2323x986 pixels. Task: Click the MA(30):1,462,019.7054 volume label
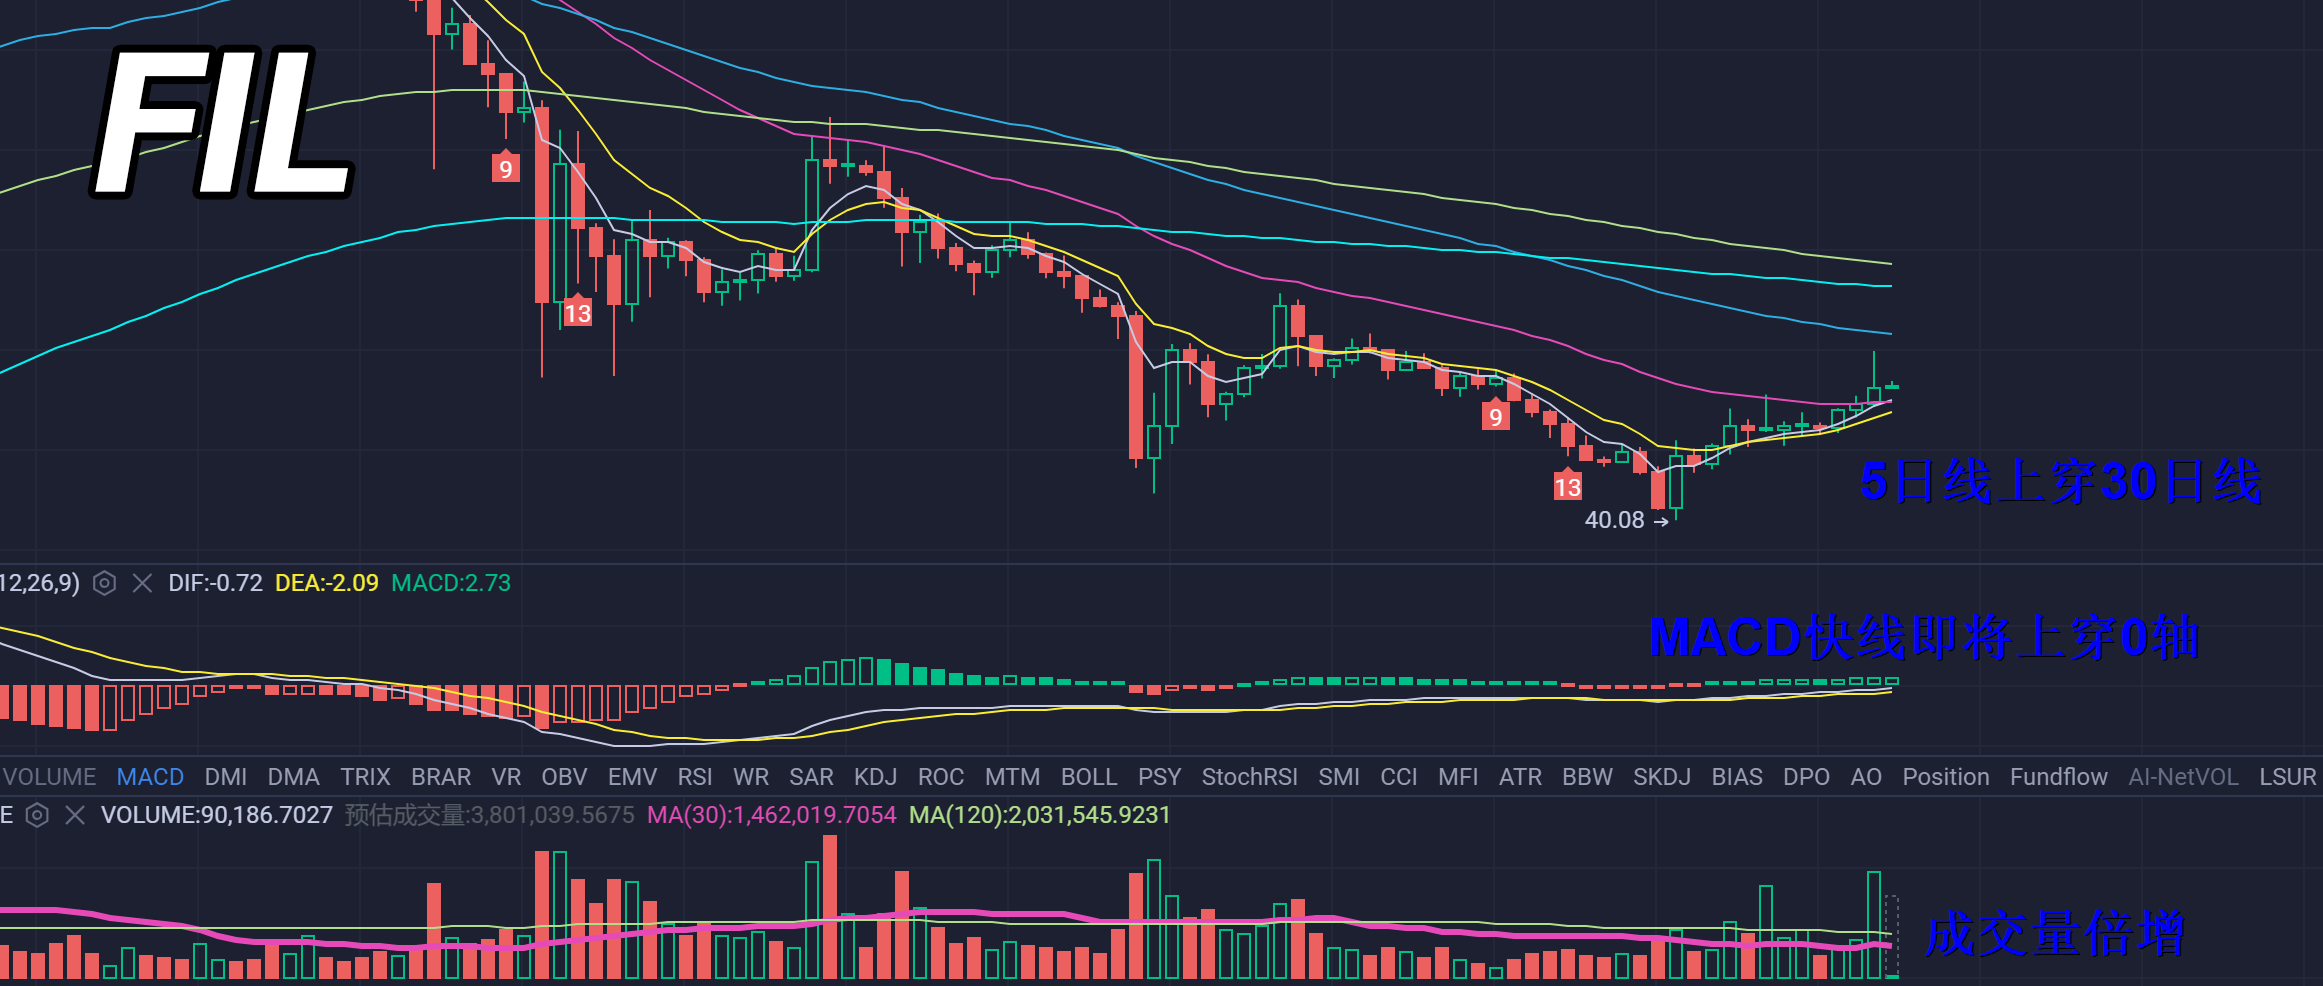[771, 815]
